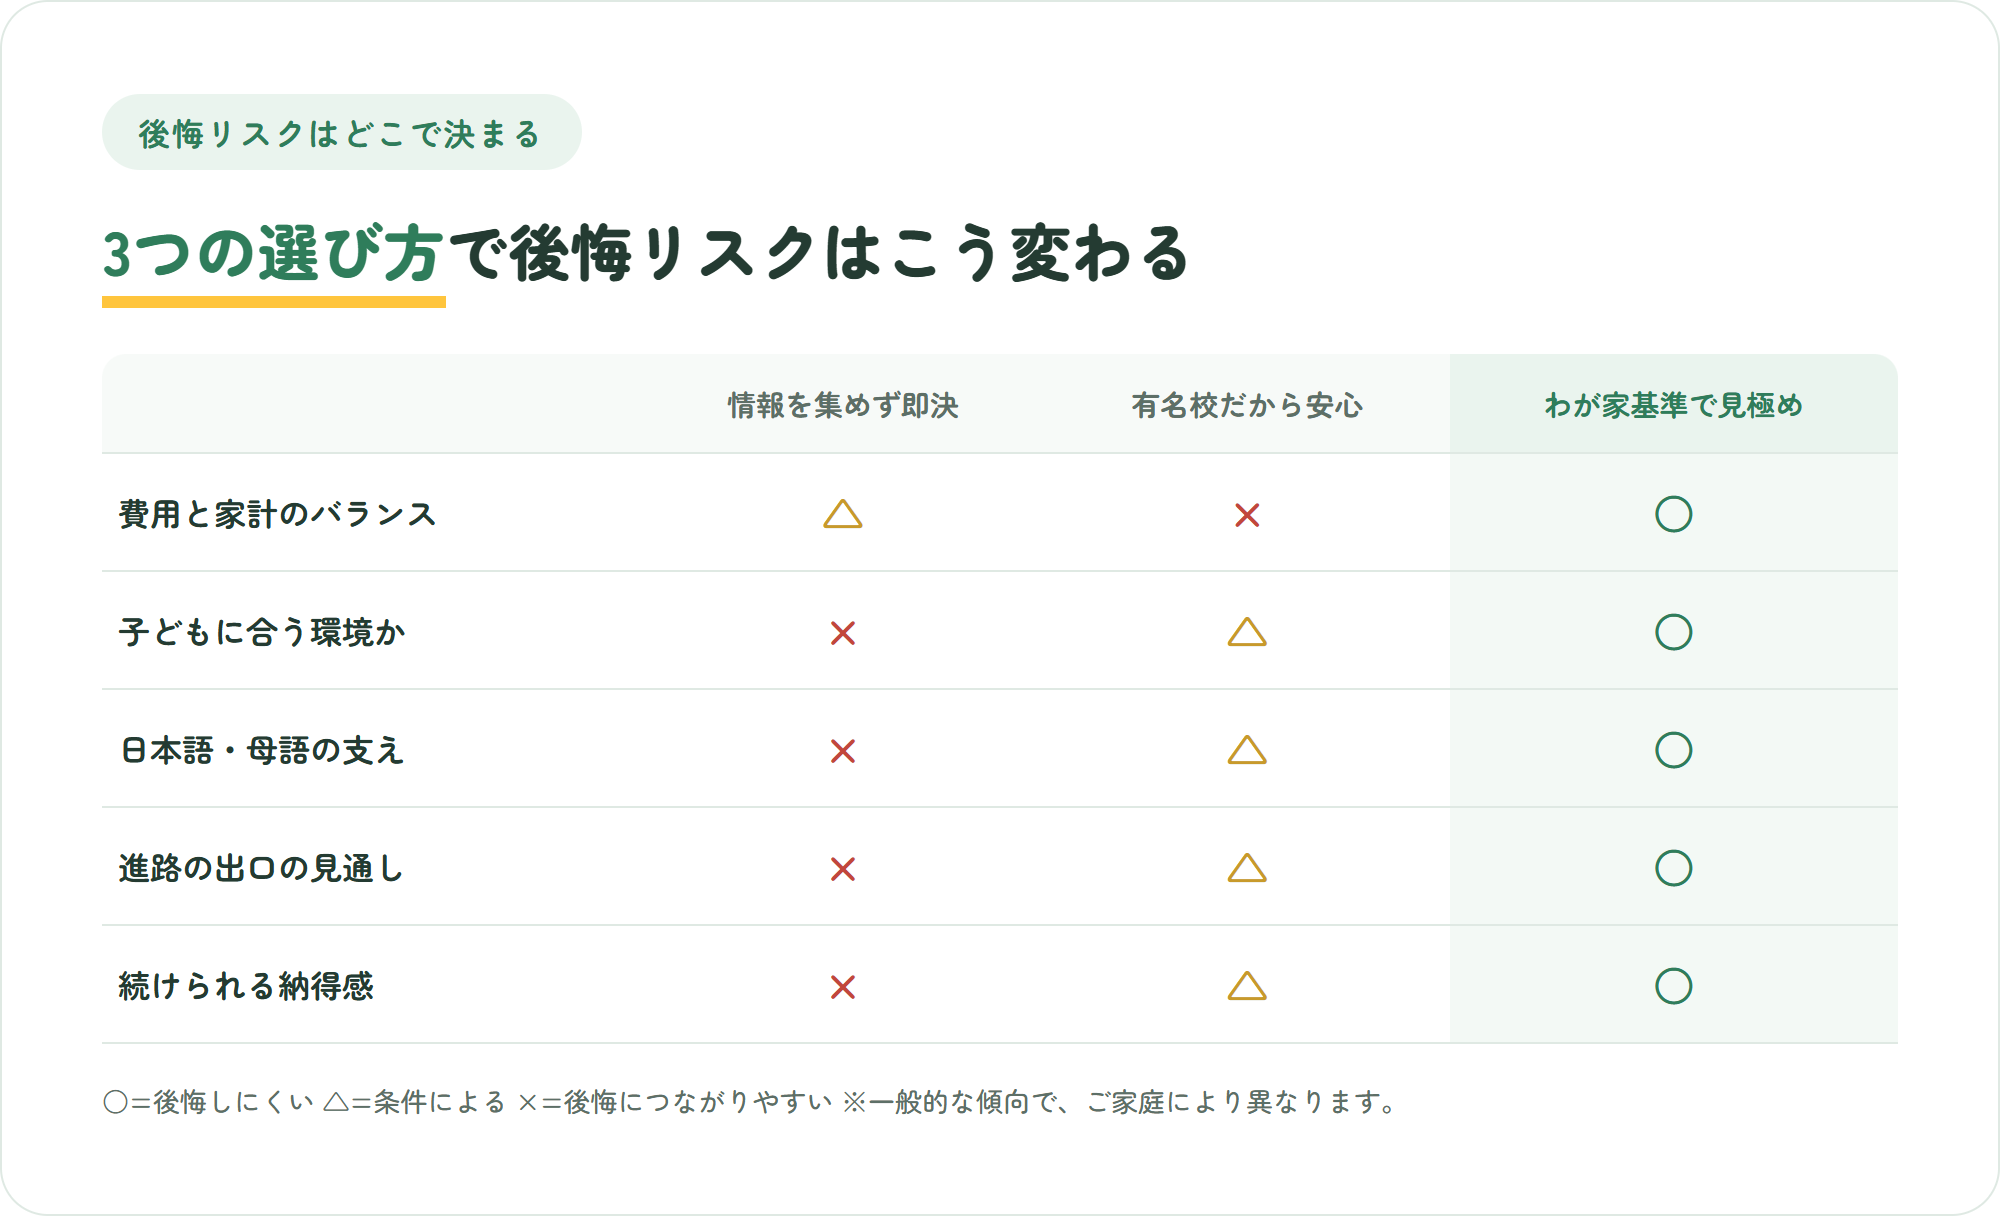Click the triangle in 日本語・母語の支え row

(1247, 750)
